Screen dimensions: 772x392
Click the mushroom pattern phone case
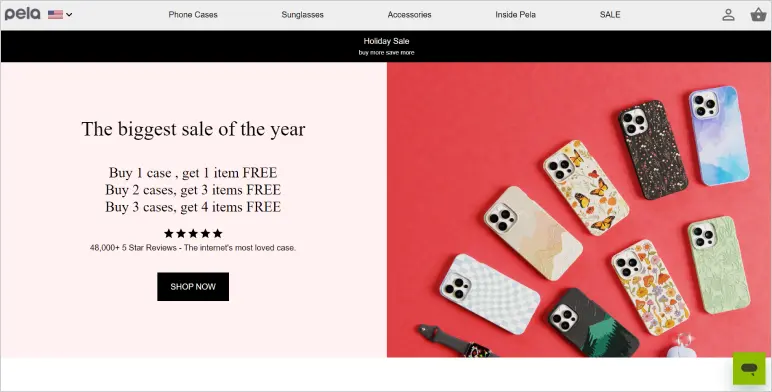pos(650,287)
